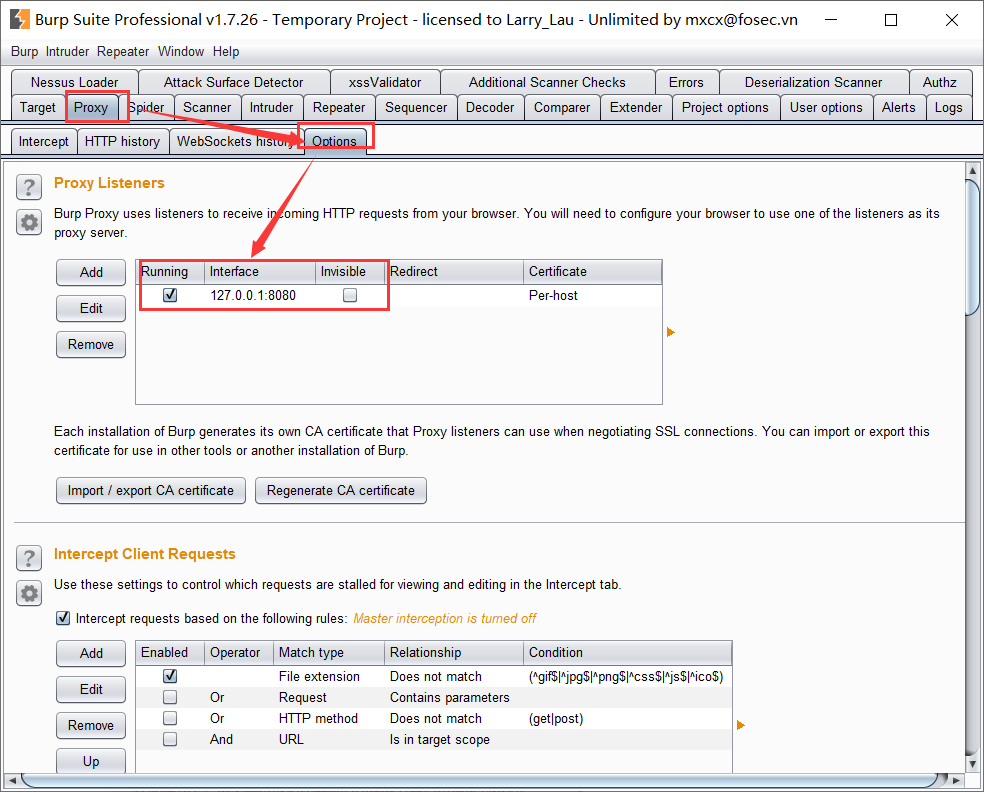Edit the selected intercept rule

91,689
